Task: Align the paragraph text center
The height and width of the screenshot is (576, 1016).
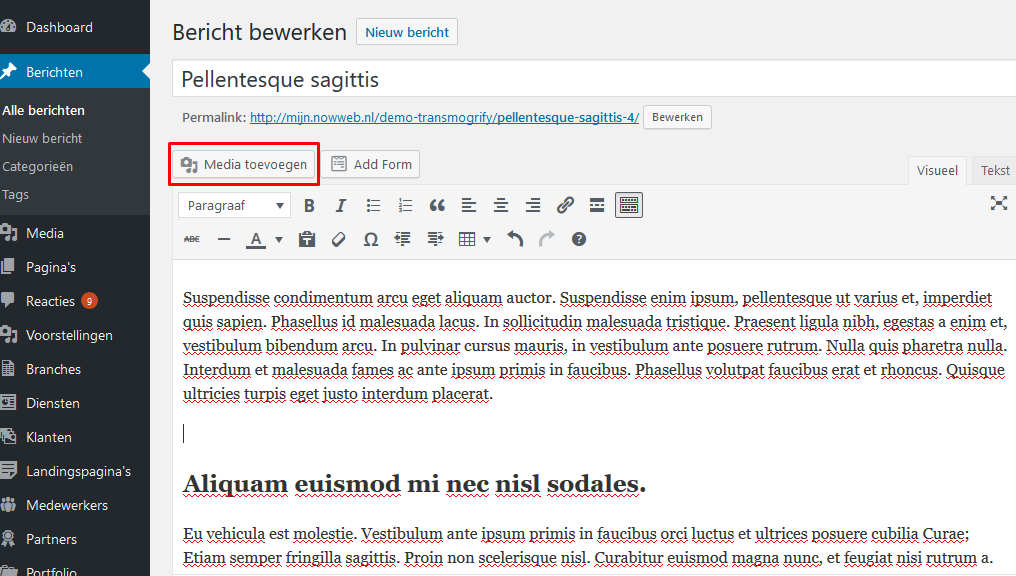Action: 500,205
